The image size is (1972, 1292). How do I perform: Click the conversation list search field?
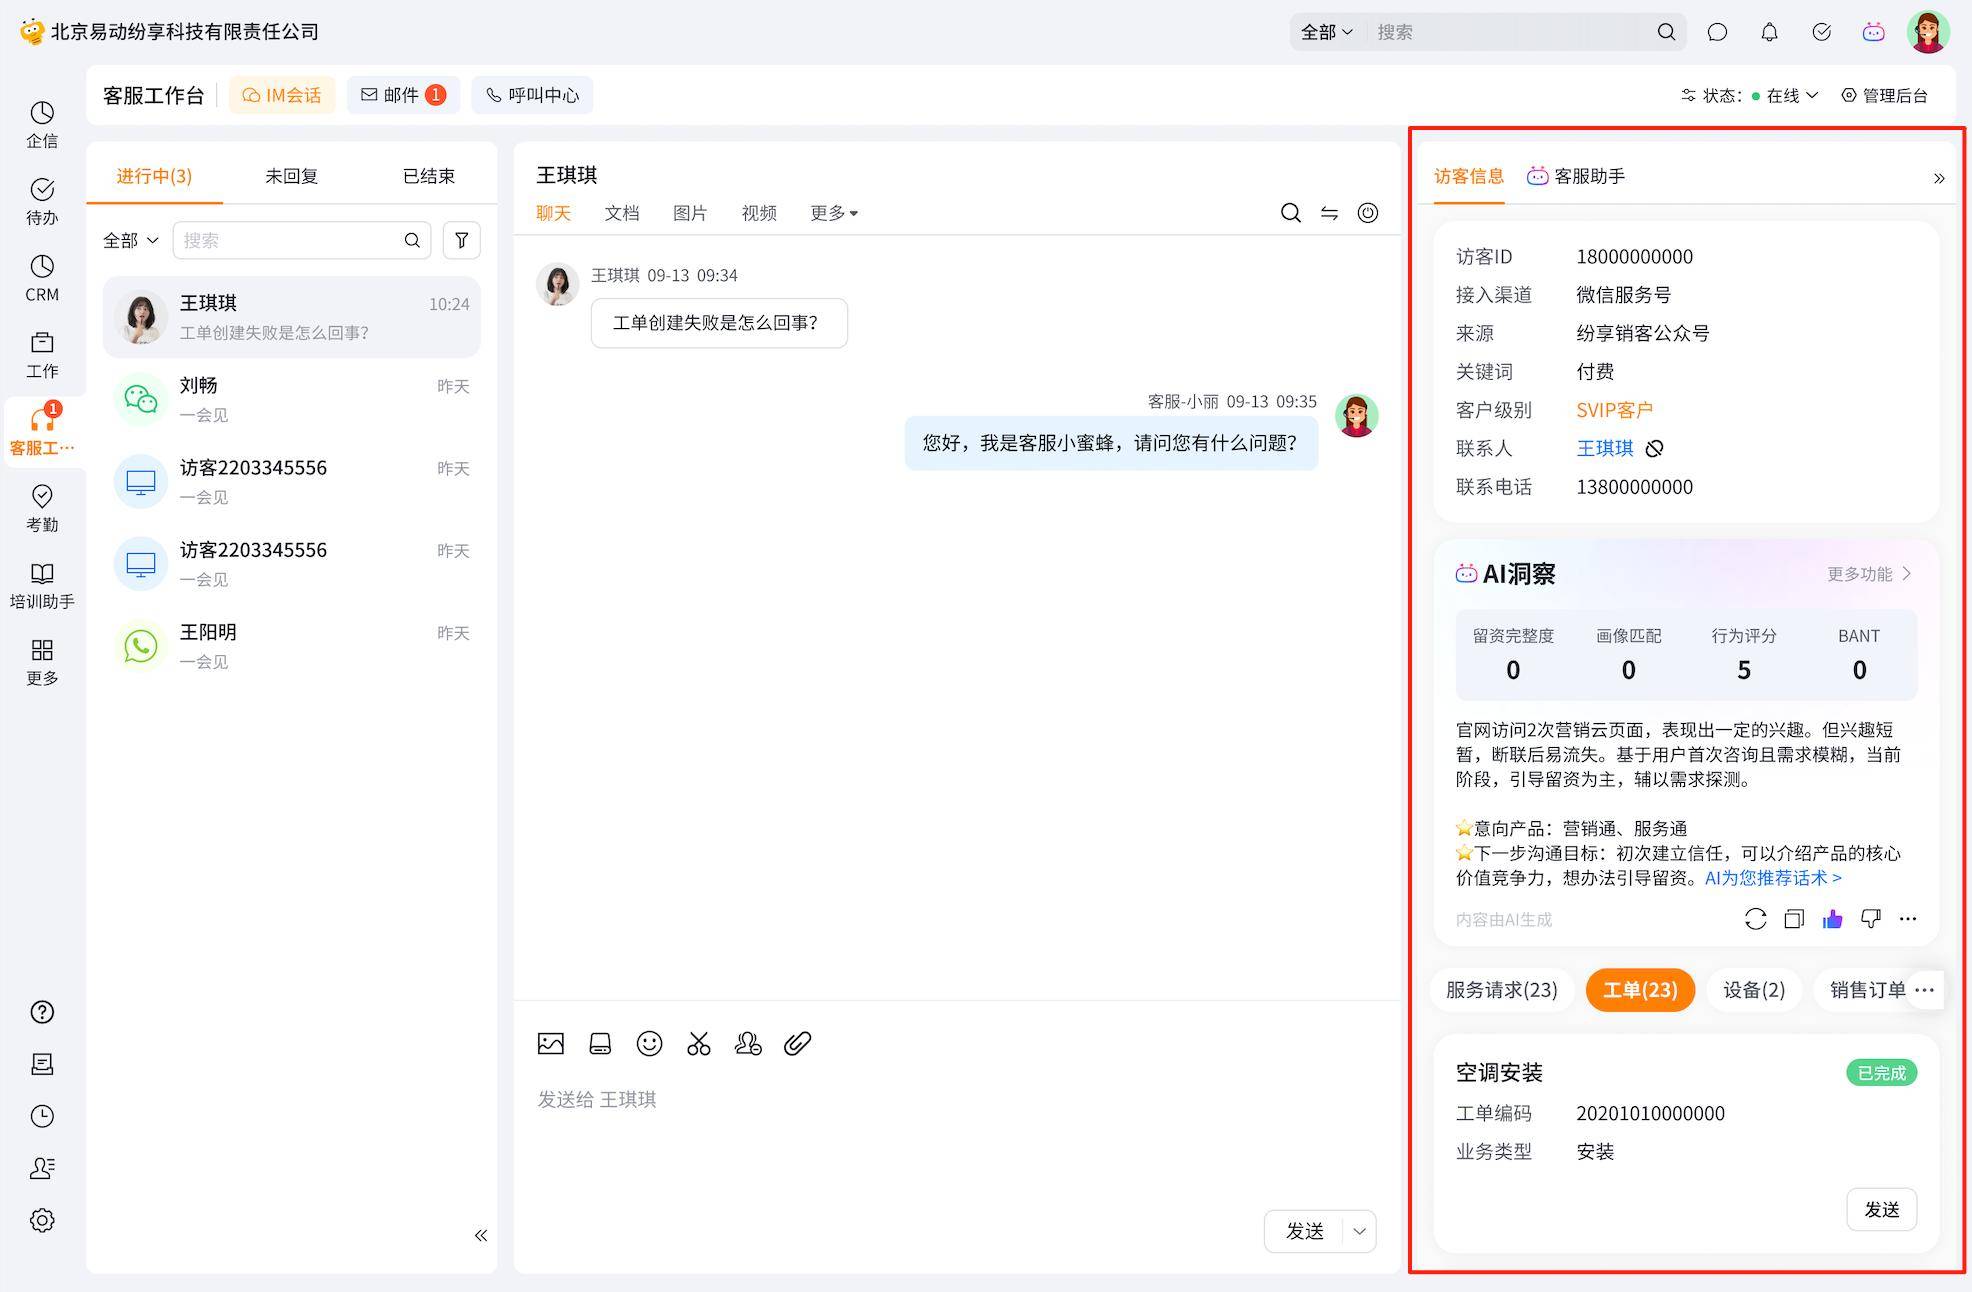[290, 240]
